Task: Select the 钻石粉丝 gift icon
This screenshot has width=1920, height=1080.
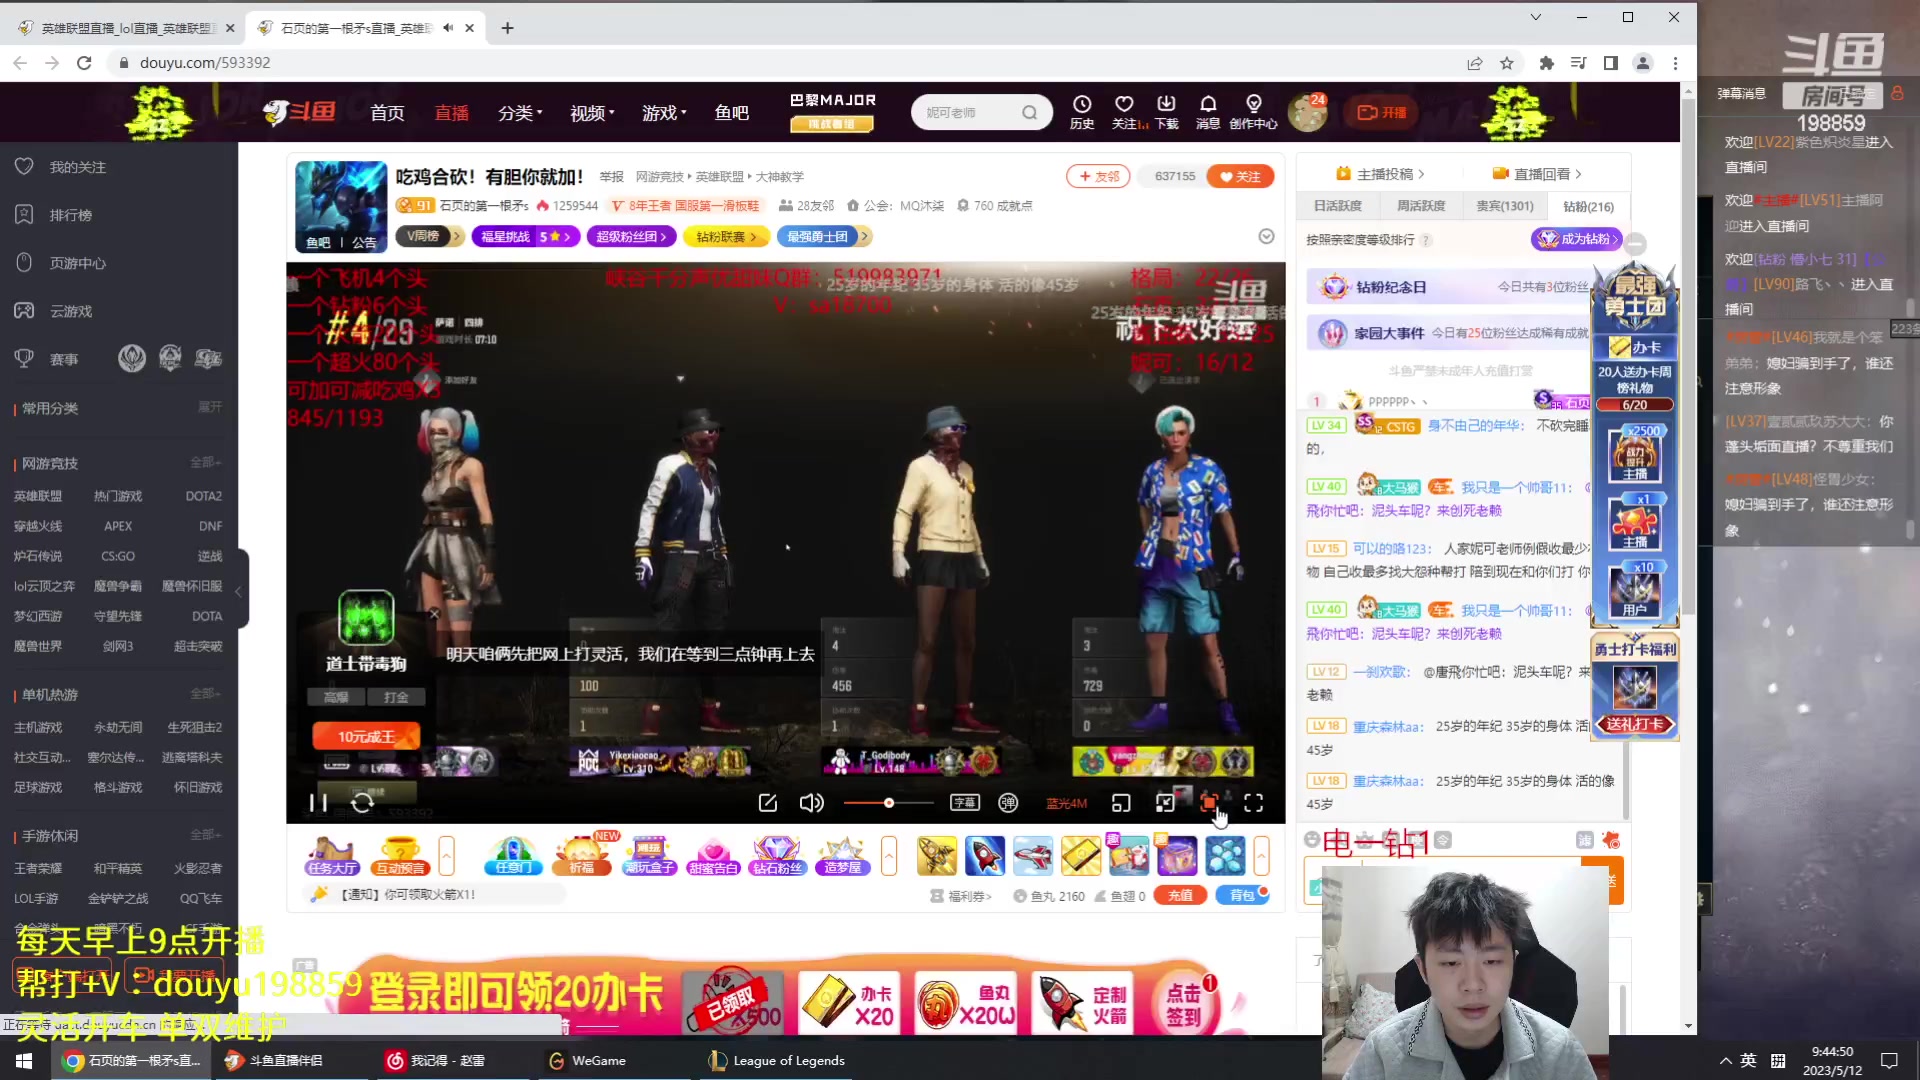Action: [778, 856]
